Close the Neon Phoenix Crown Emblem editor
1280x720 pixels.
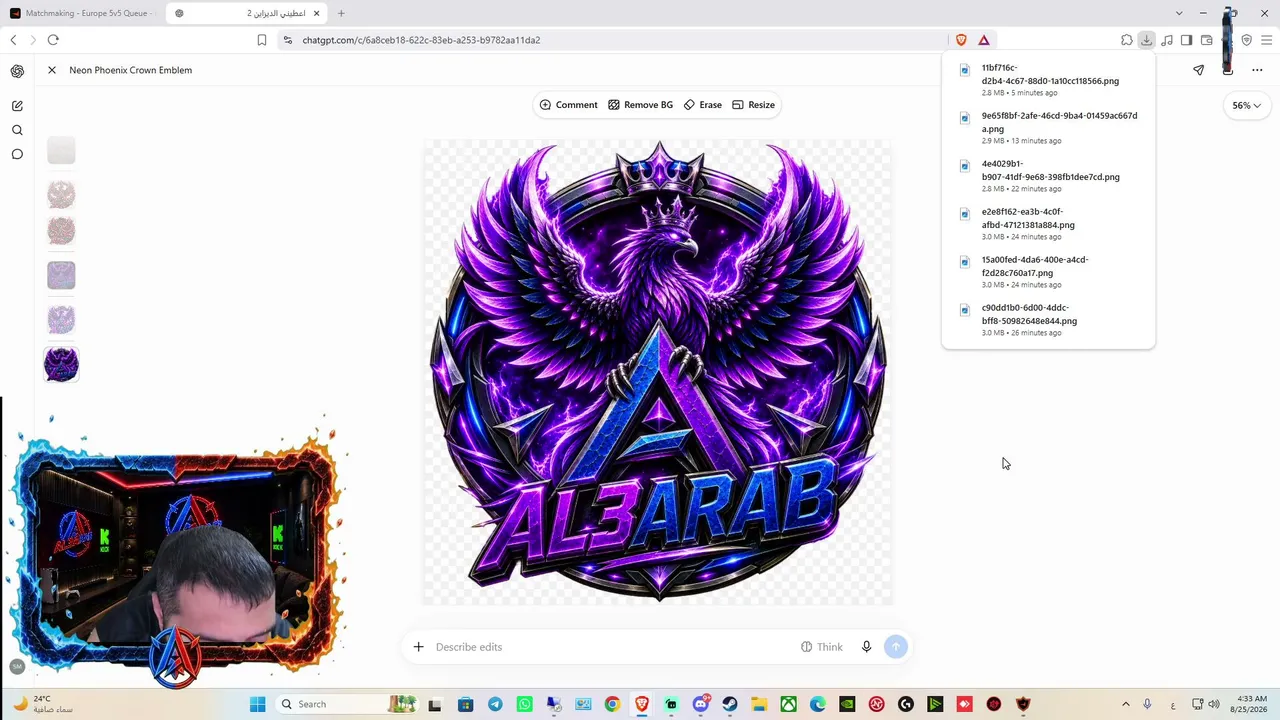point(52,70)
